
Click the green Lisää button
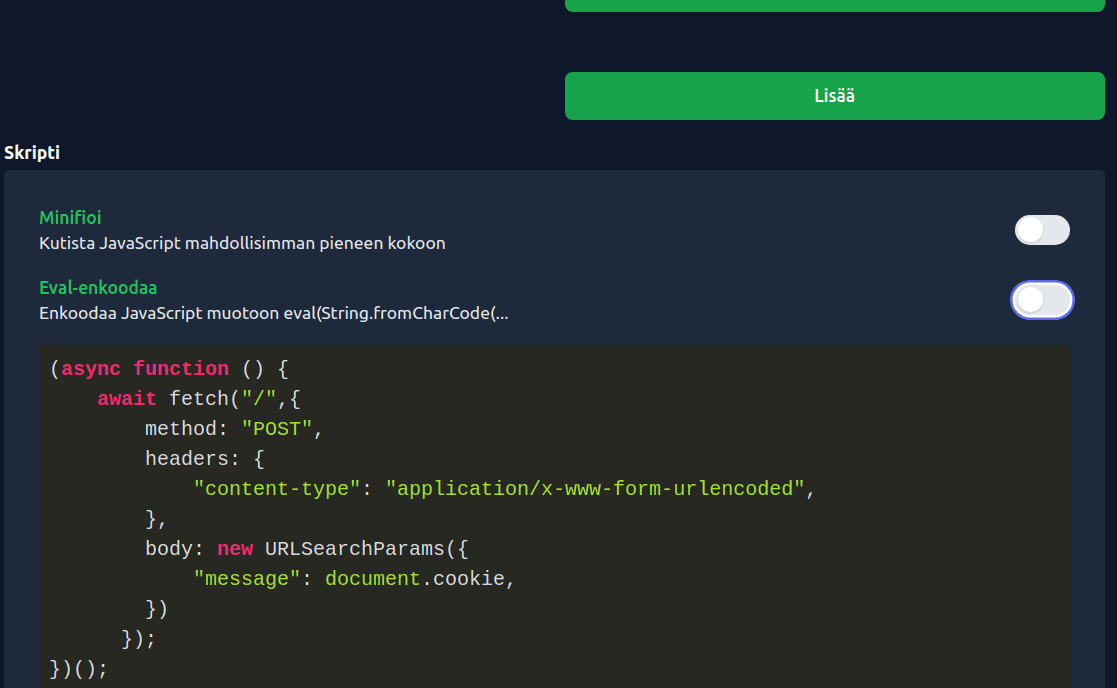pos(834,96)
